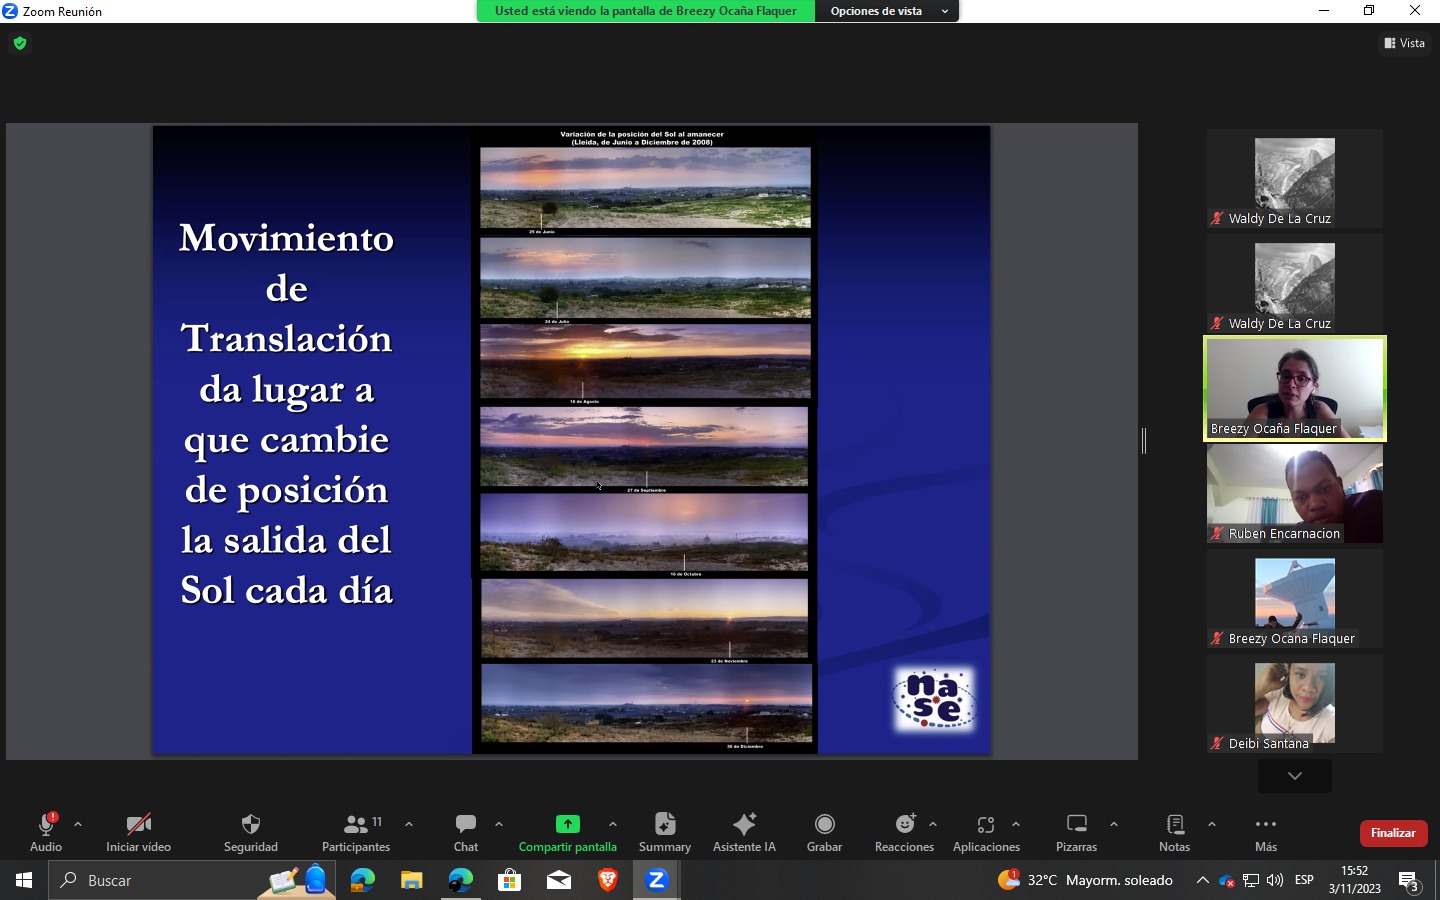Open the Aplicaciones menu

(x=986, y=832)
